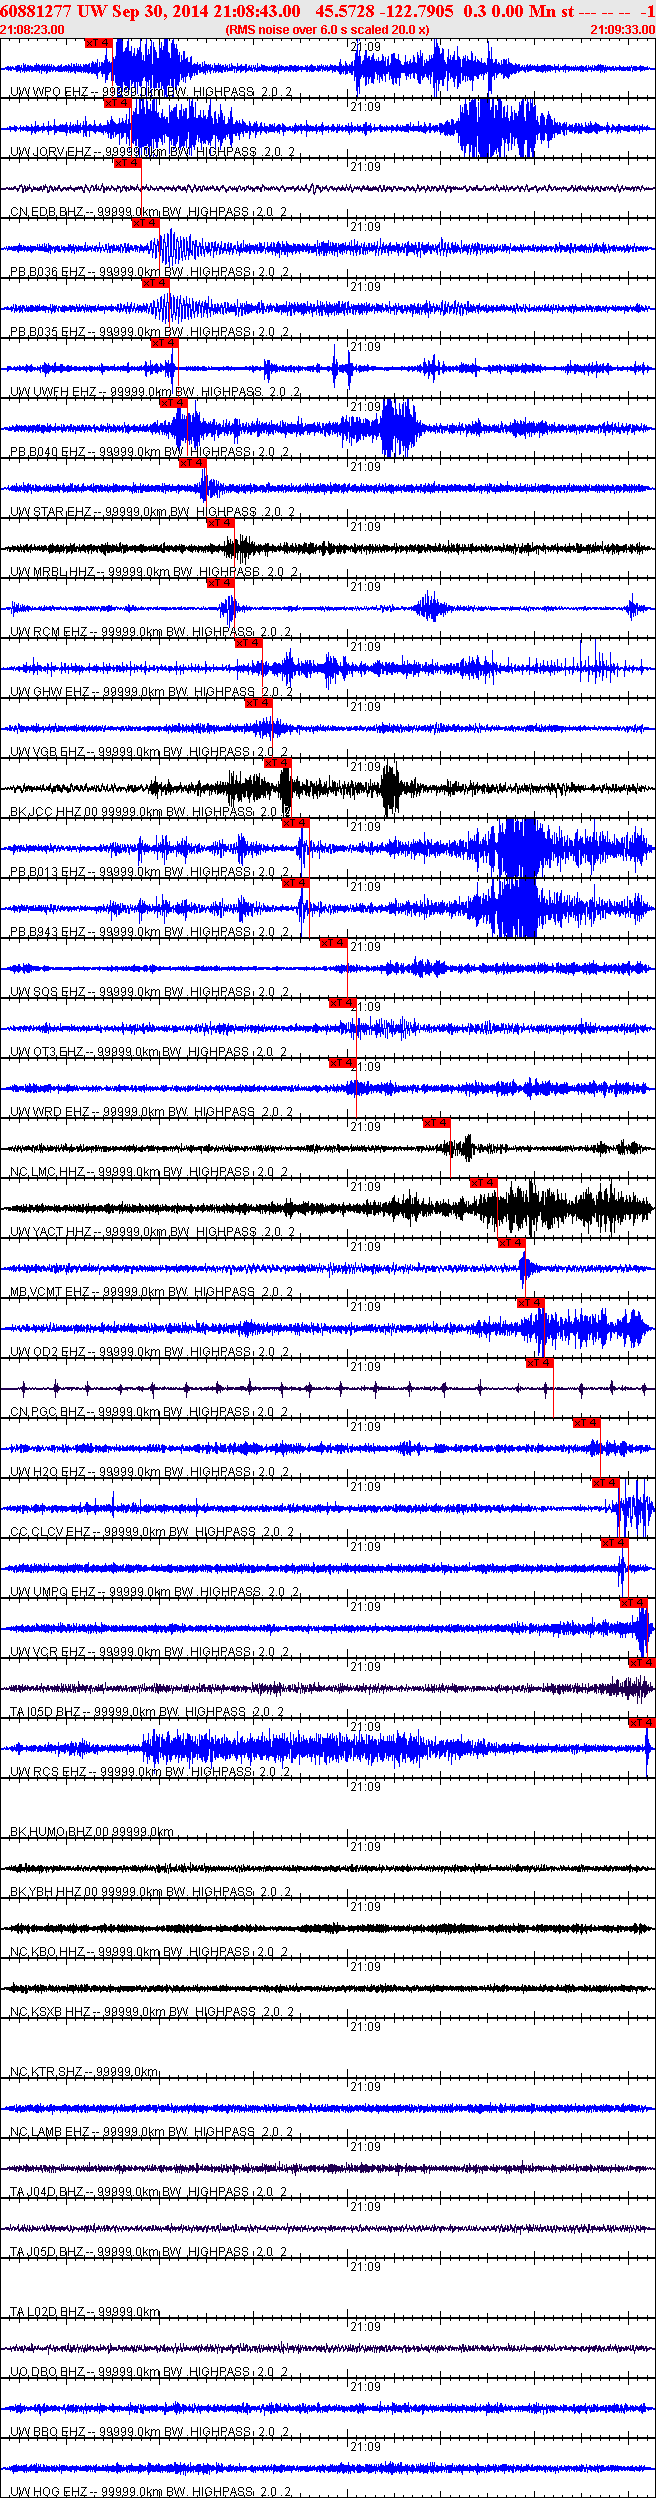Click the UW BBO EHZ station label
This screenshot has height=2498, width=656.
[151, 2432]
